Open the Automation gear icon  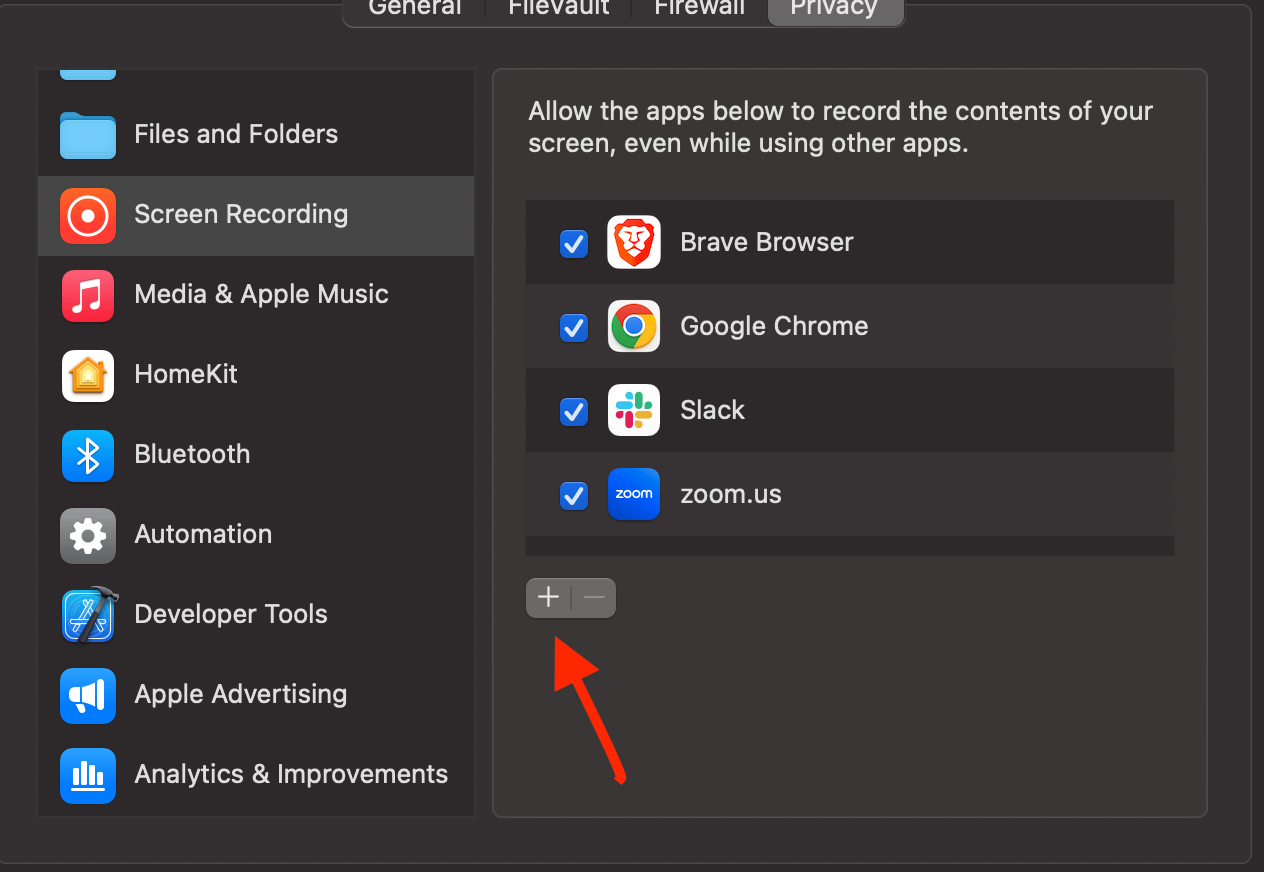[88, 535]
